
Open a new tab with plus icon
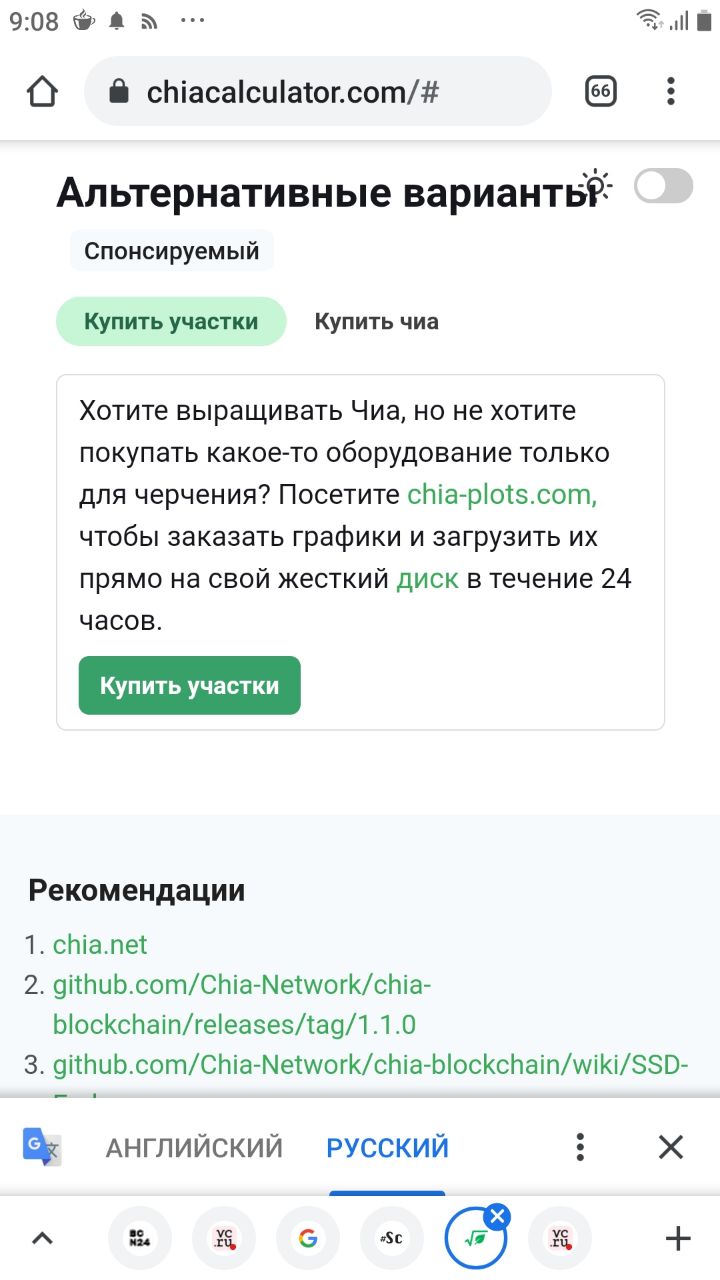[678, 1239]
